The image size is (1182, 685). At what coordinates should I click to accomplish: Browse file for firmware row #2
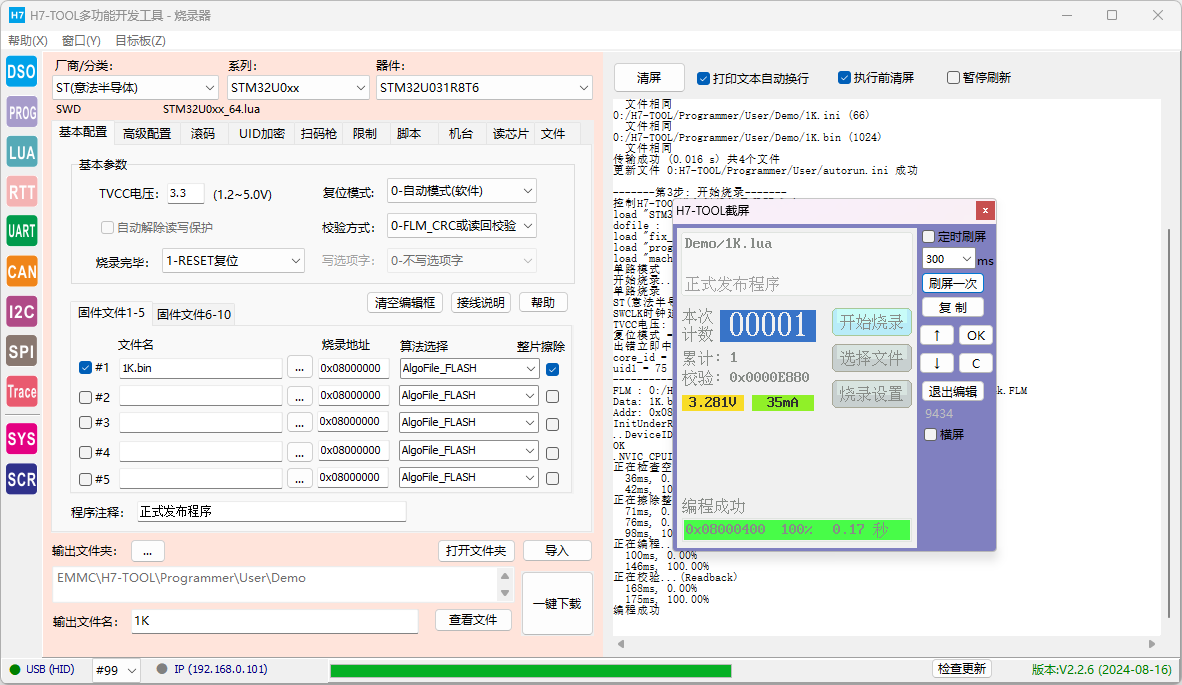[299, 396]
